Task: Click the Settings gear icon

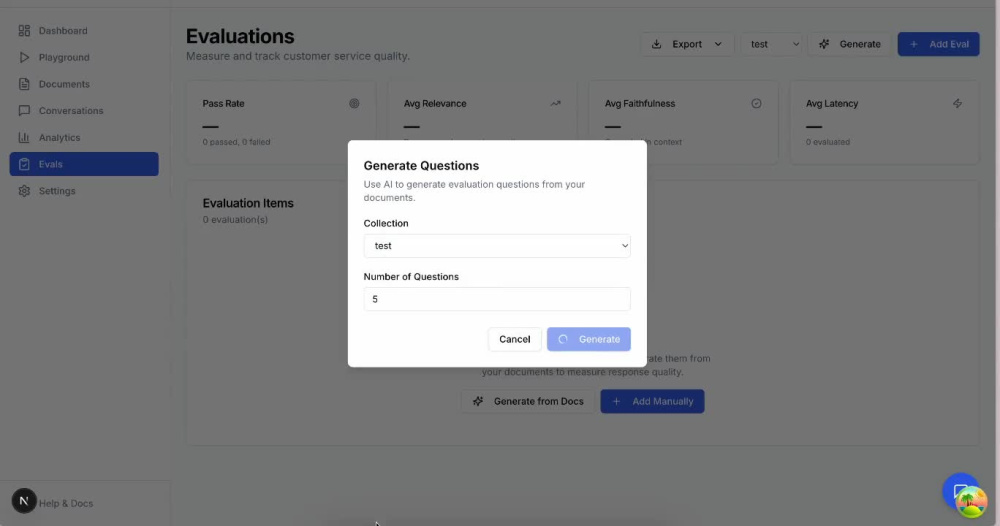Action: [x=24, y=191]
